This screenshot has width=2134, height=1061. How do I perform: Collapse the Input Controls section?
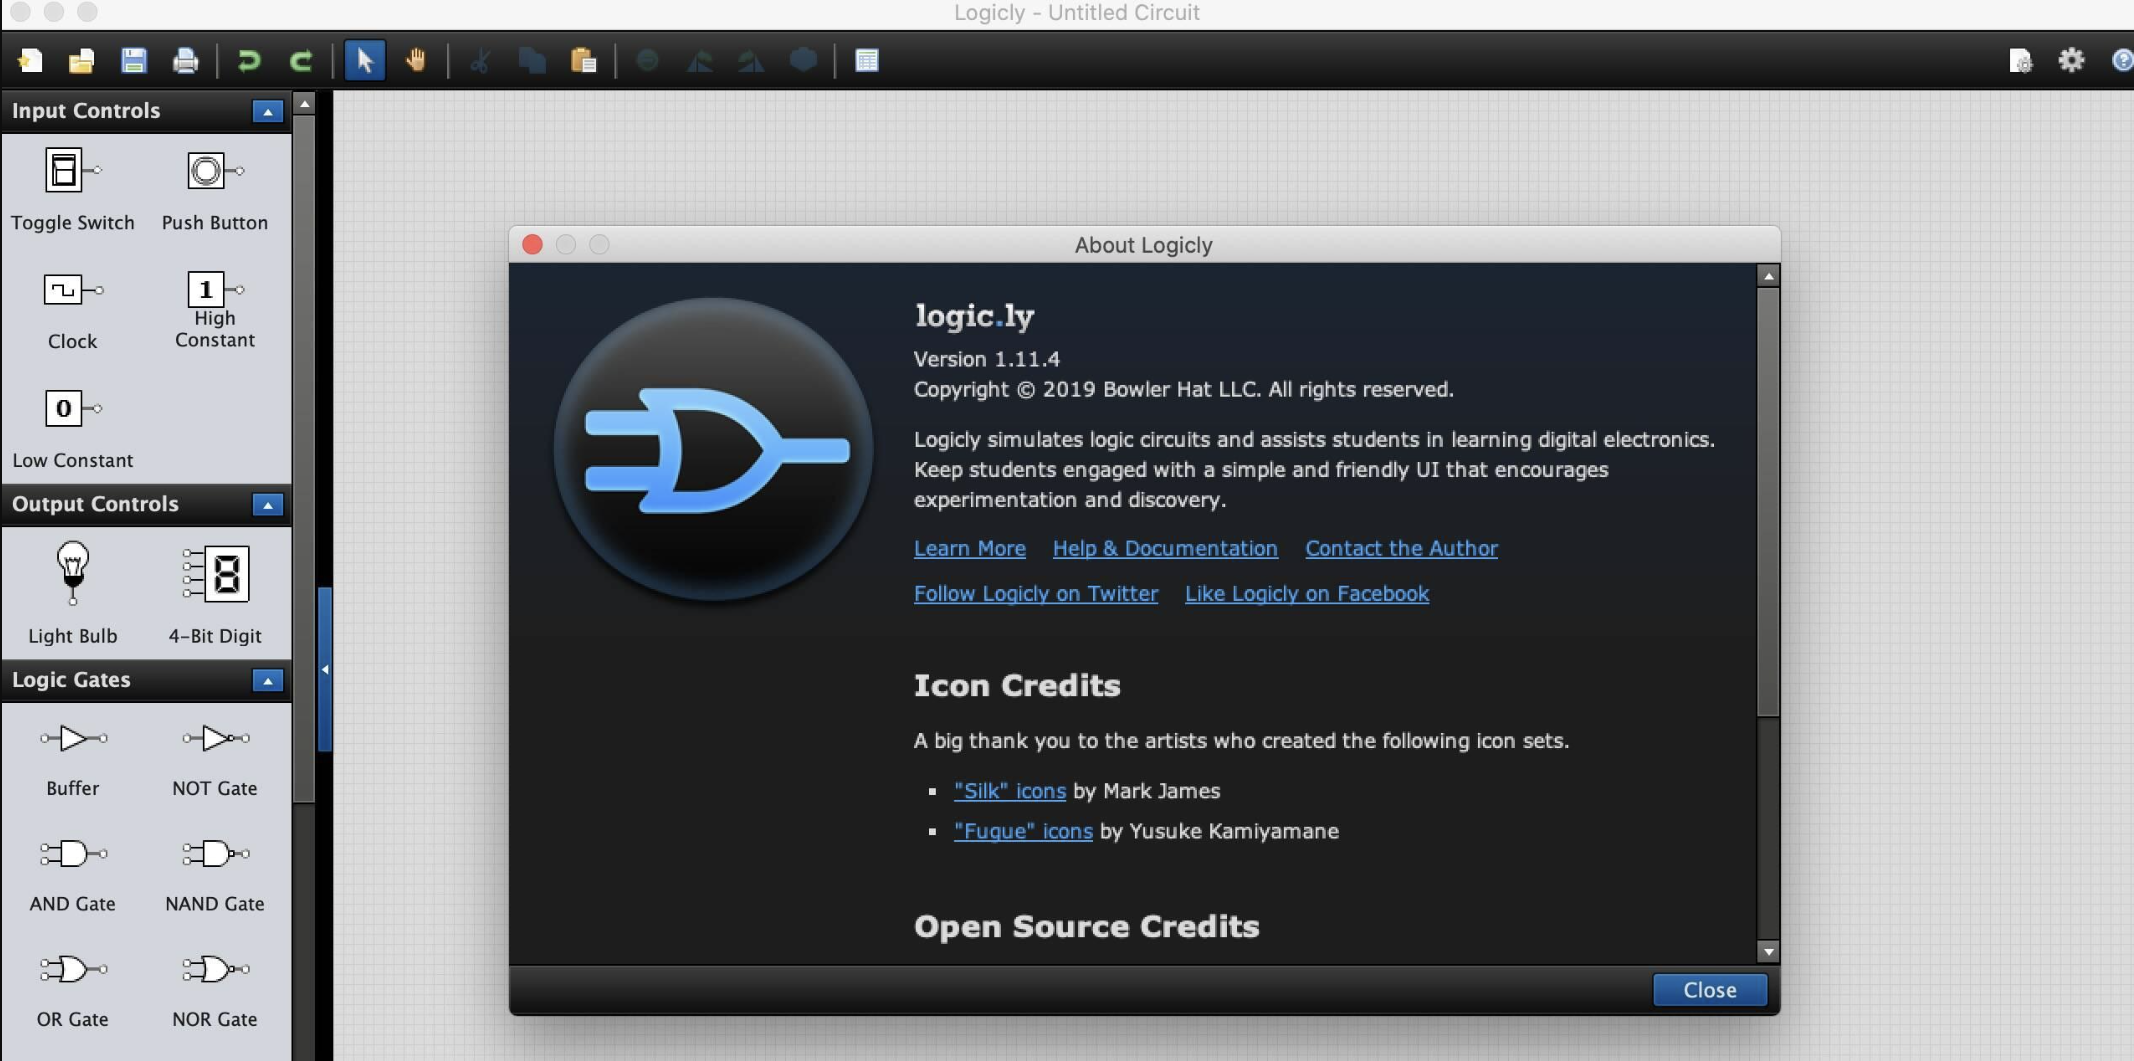267,111
